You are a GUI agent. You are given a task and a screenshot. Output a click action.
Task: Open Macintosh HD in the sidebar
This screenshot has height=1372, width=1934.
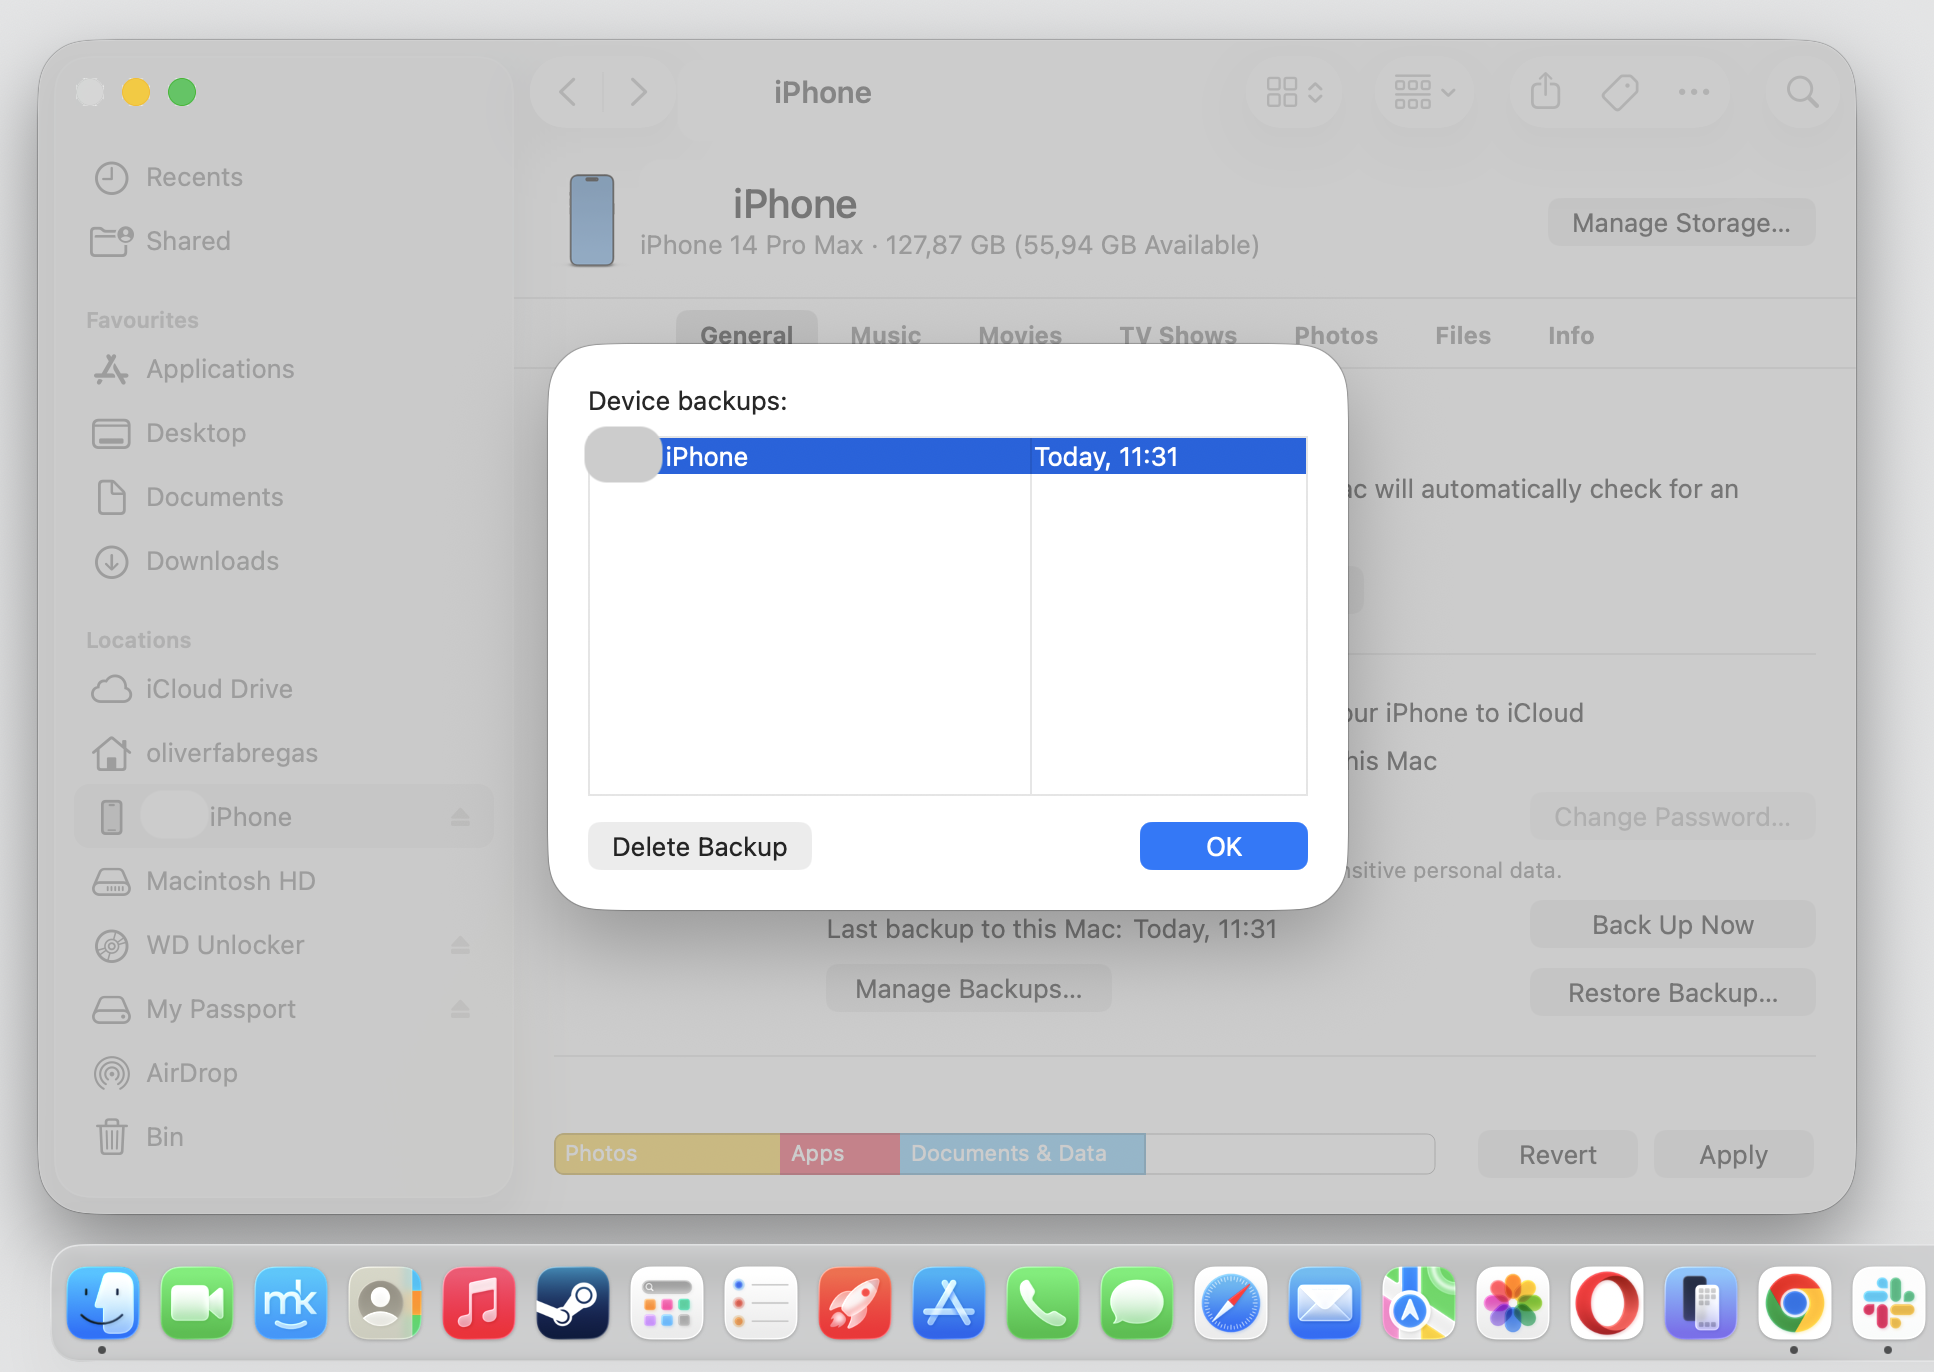click(283, 881)
